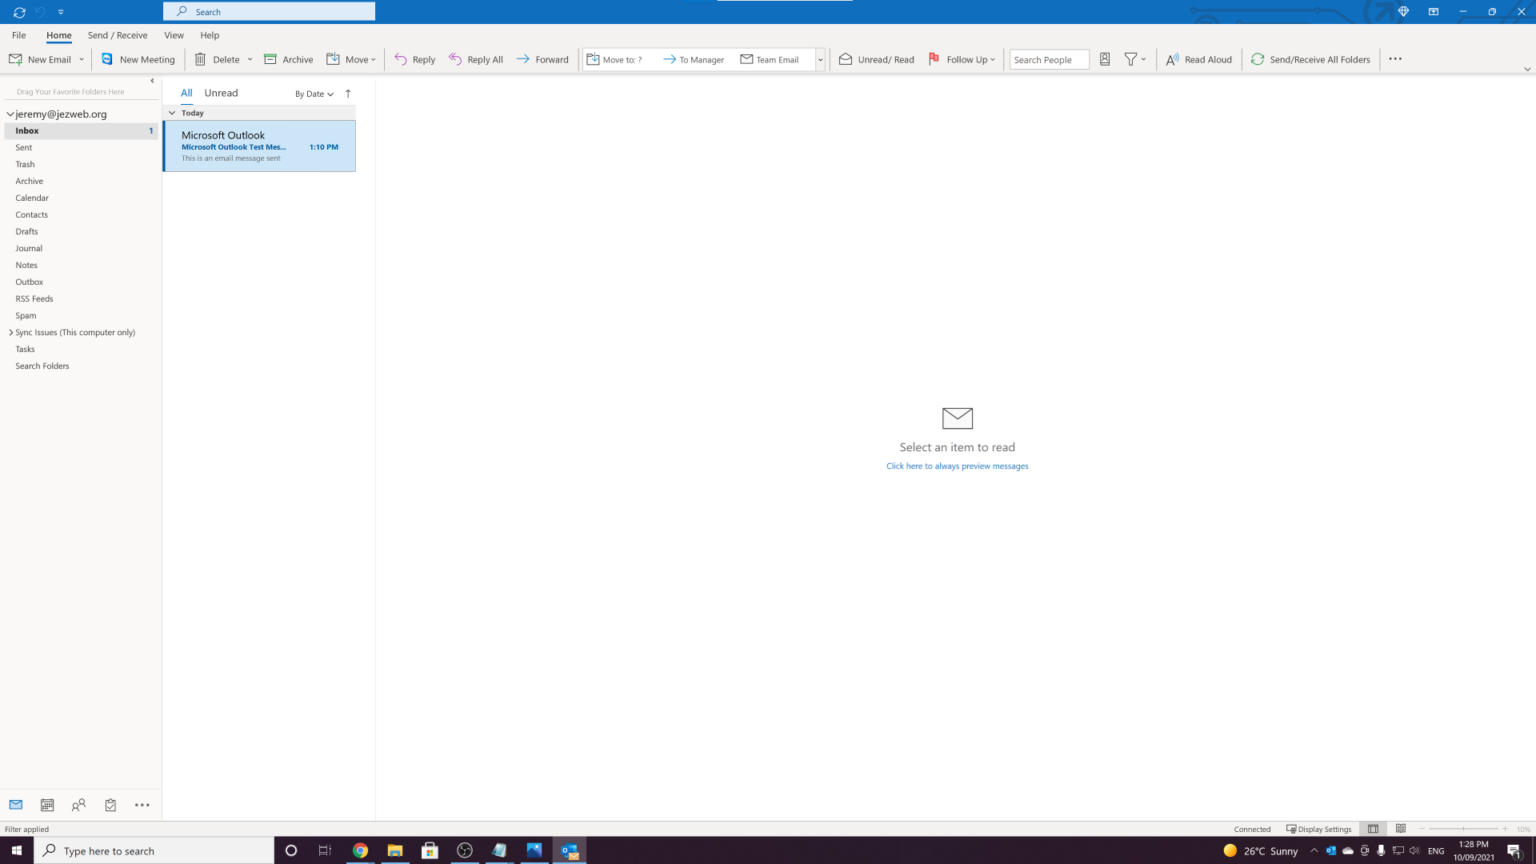Click the top Search box
The width and height of the screenshot is (1536, 864).
(x=269, y=12)
